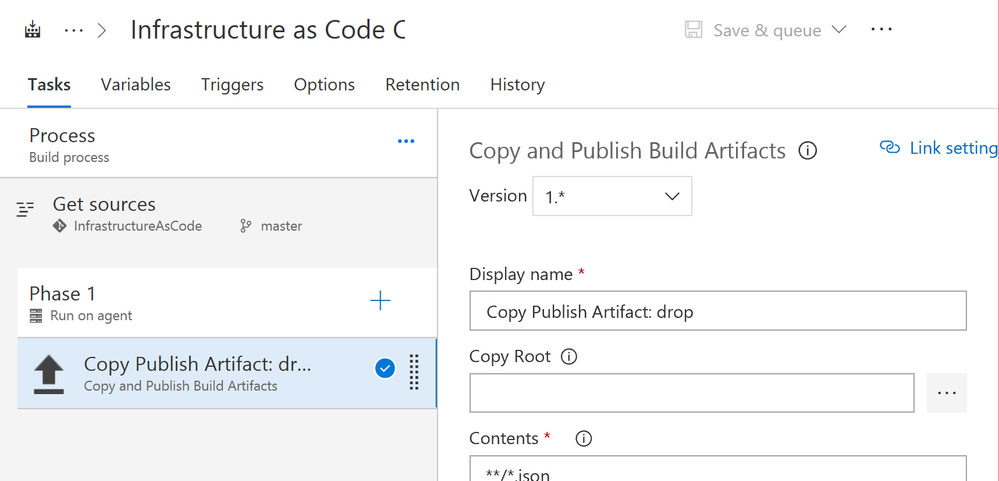The width and height of the screenshot is (999, 481).
Task: Click the InfrastructureAsCode repository name
Action: tap(138, 226)
